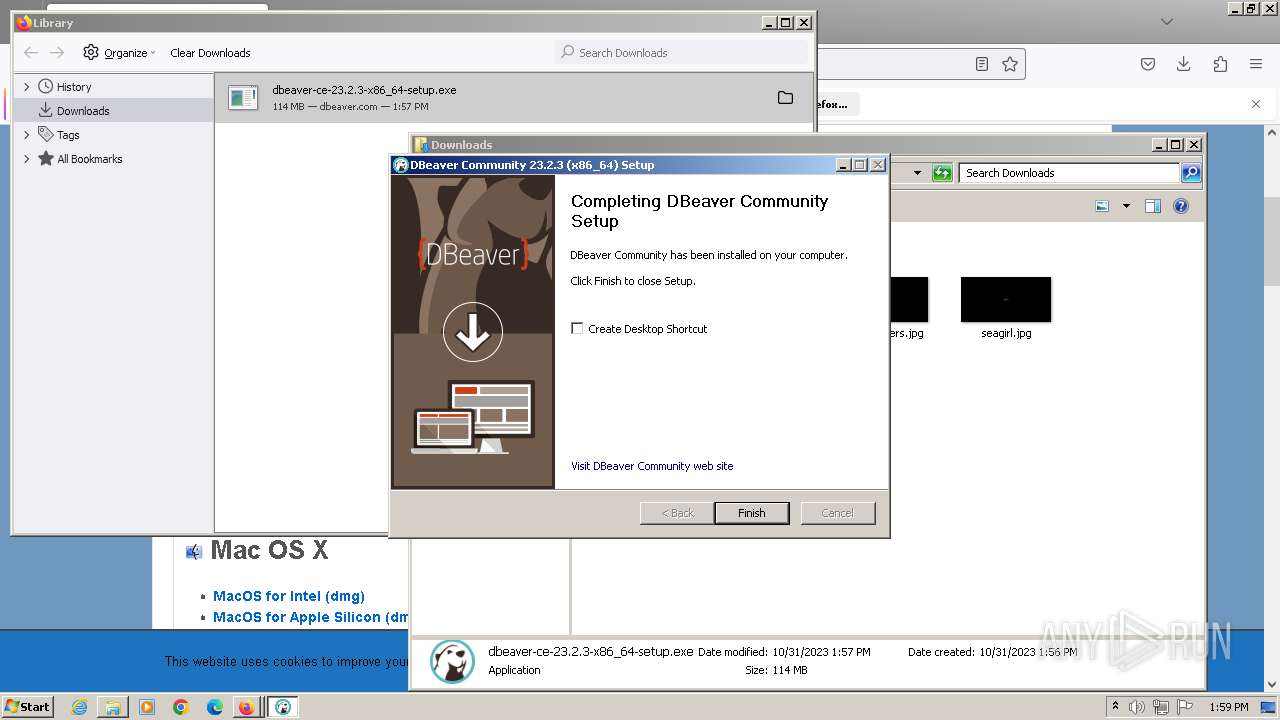Launch Internet Explorer from taskbar
The width and height of the screenshot is (1280, 720).
click(x=79, y=707)
